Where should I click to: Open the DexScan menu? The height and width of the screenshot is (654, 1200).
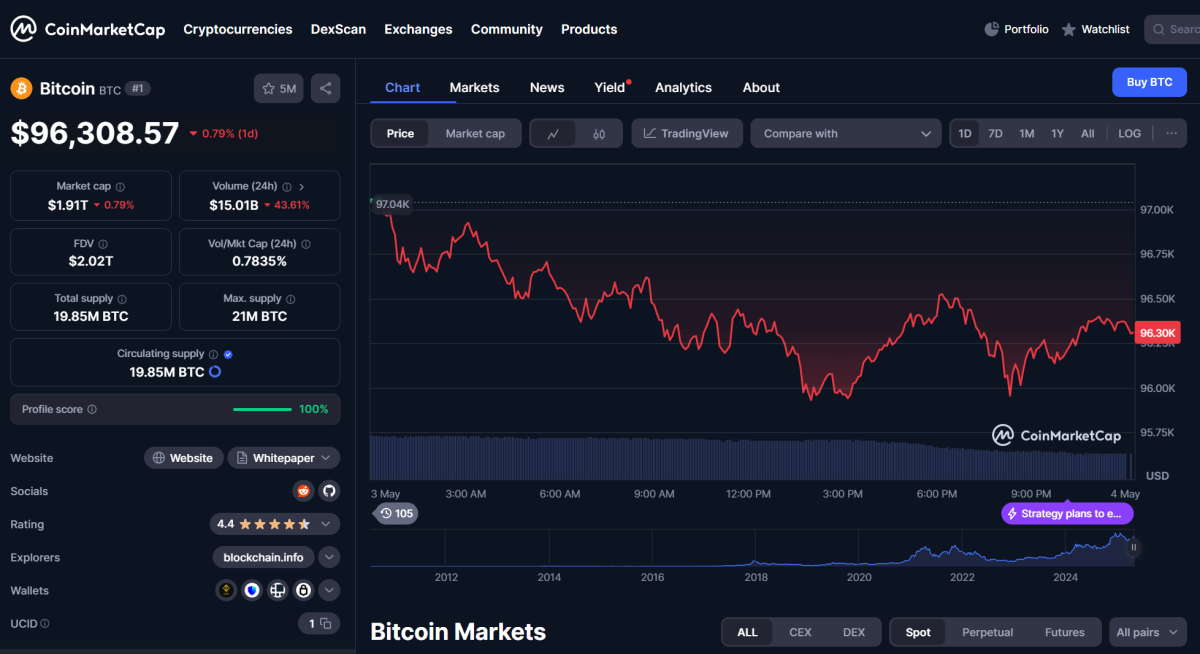pos(338,29)
